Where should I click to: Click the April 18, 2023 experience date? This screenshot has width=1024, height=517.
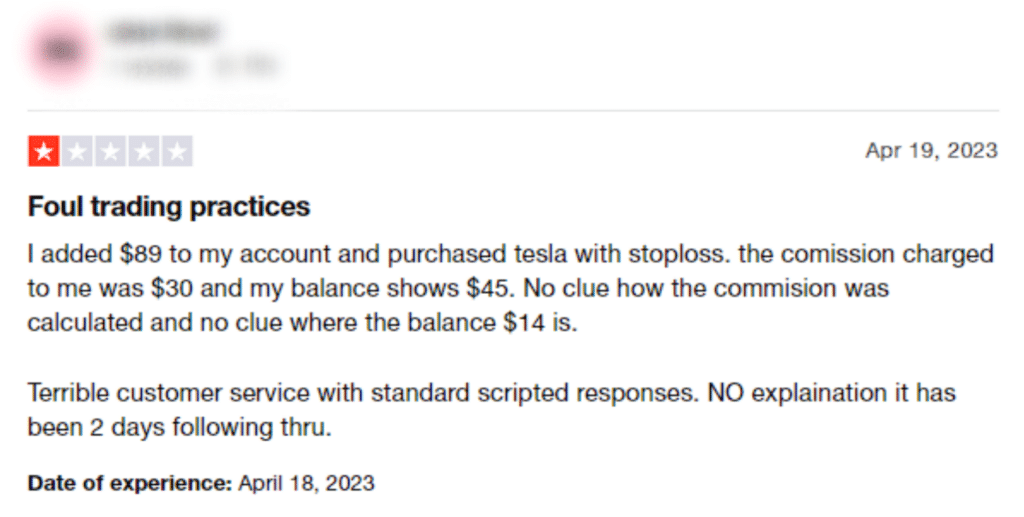(x=306, y=483)
